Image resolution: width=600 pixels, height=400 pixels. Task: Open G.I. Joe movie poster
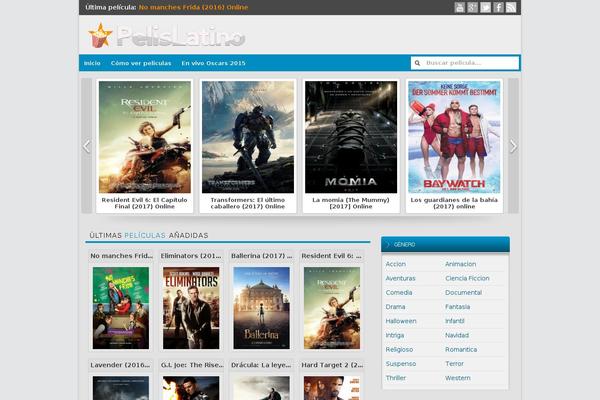coord(191,388)
